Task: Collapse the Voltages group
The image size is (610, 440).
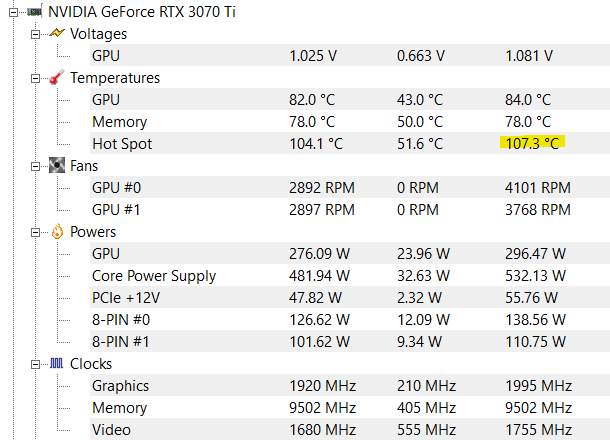Action: pyautogui.click(x=35, y=34)
